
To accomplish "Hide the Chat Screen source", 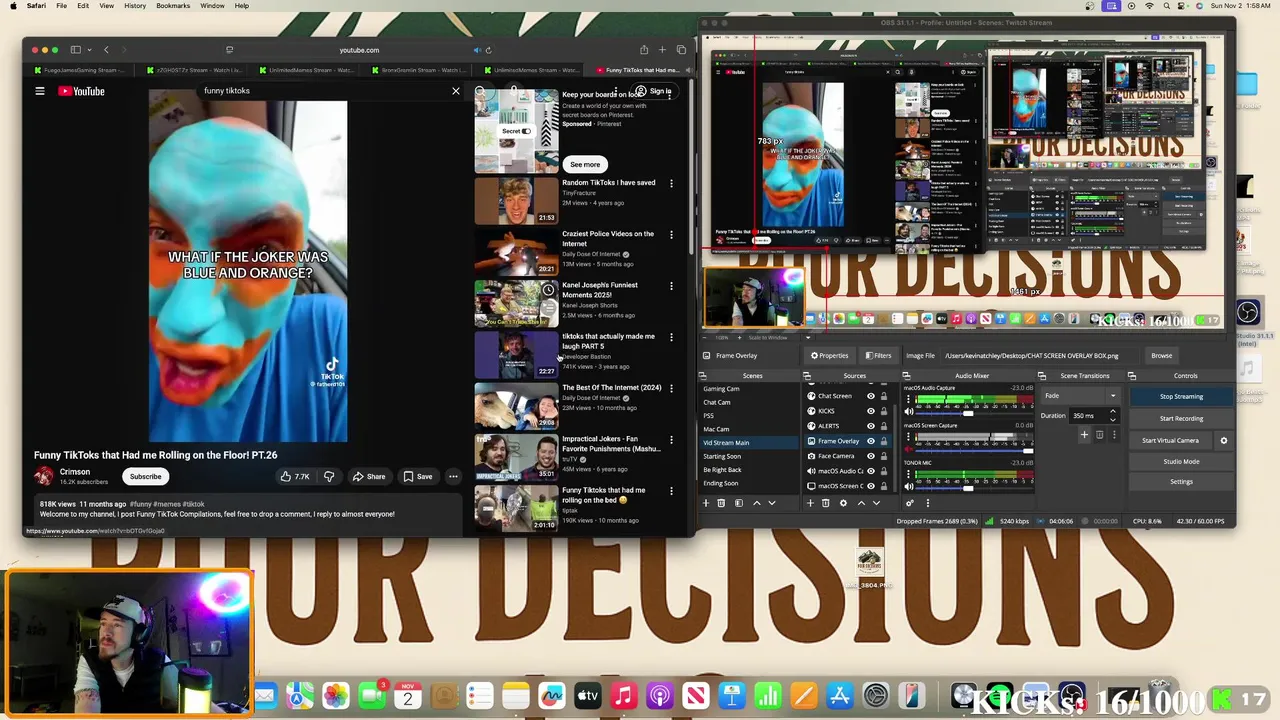I will tap(871, 396).
